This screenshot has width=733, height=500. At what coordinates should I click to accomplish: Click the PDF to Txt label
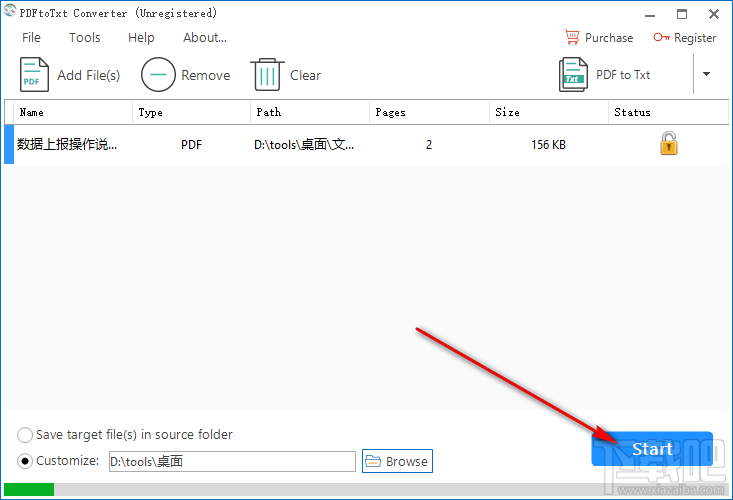[623, 75]
